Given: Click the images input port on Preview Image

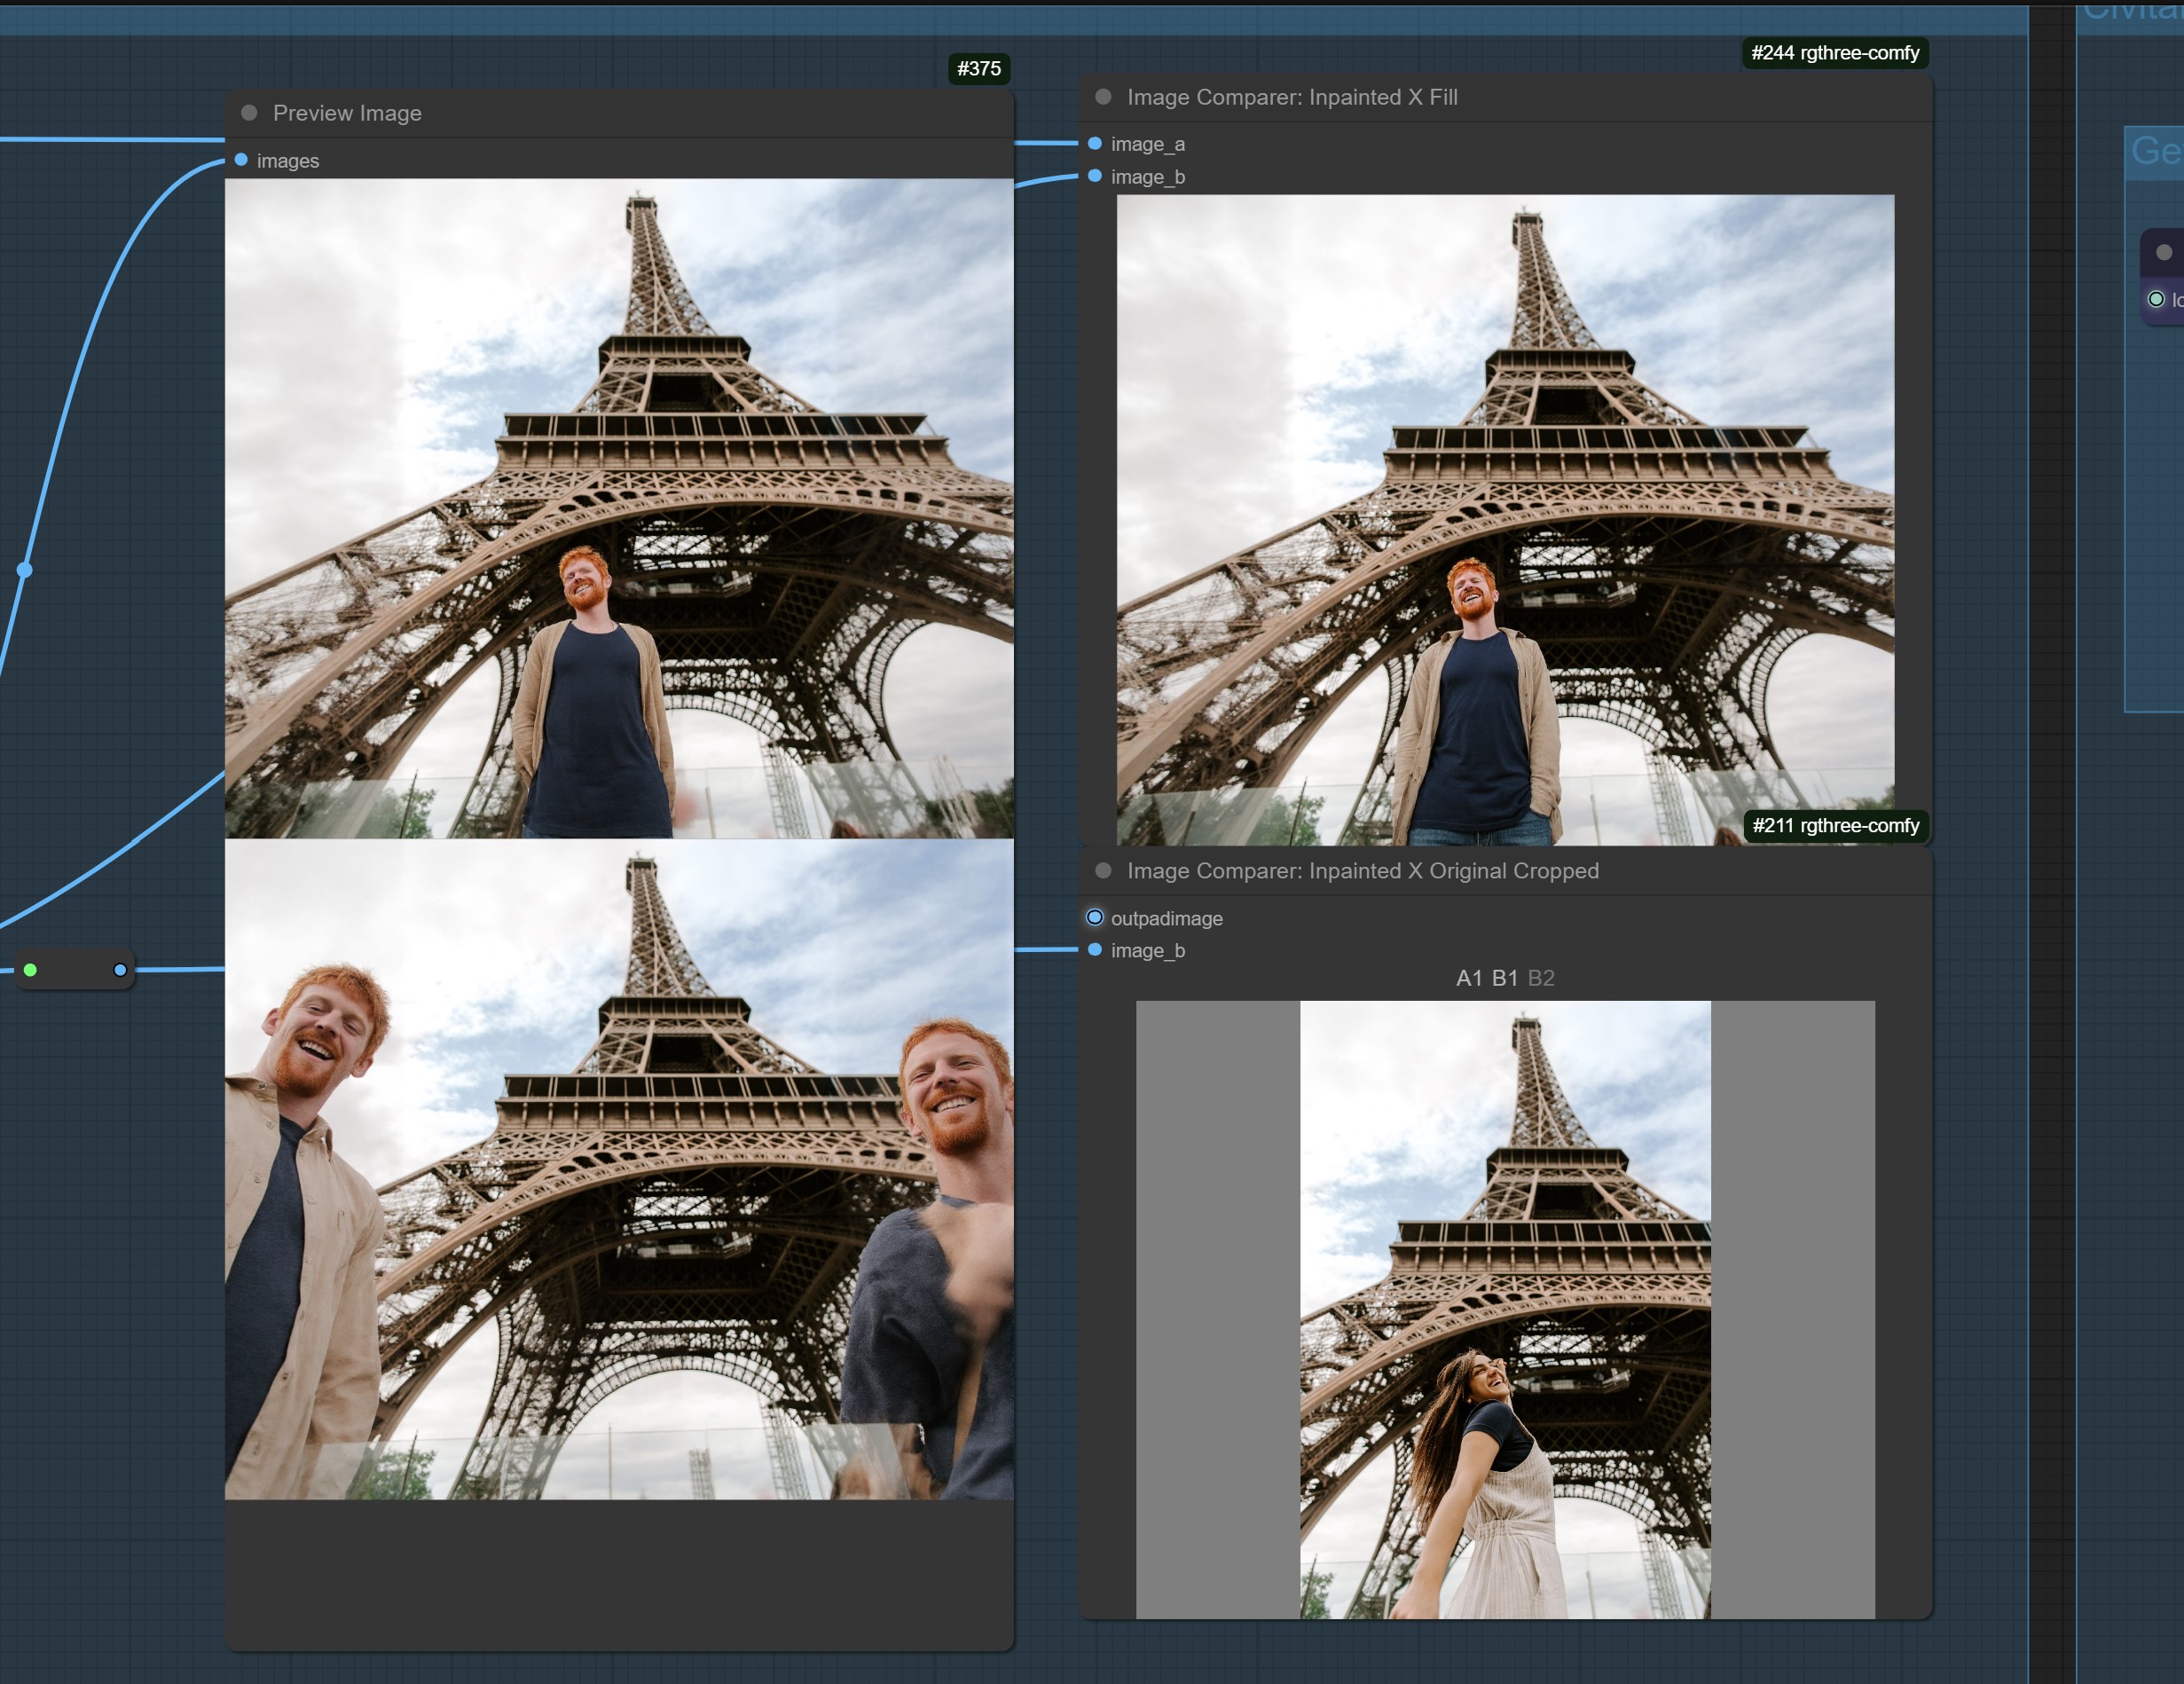Looking at the screenshot, I should [241, 160].
